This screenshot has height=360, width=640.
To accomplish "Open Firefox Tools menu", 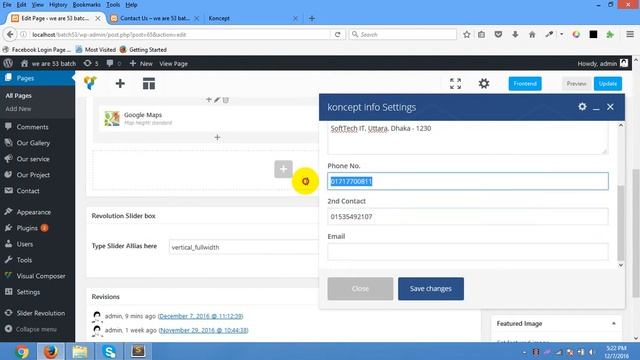I will pyautogui.click(x=113, y=4).
